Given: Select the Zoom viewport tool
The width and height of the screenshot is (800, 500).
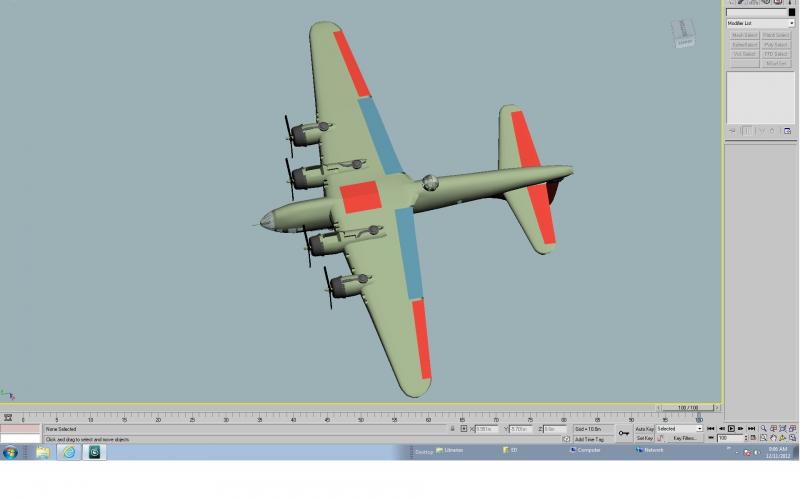Looking at the screenshot, I should point(763,429).
